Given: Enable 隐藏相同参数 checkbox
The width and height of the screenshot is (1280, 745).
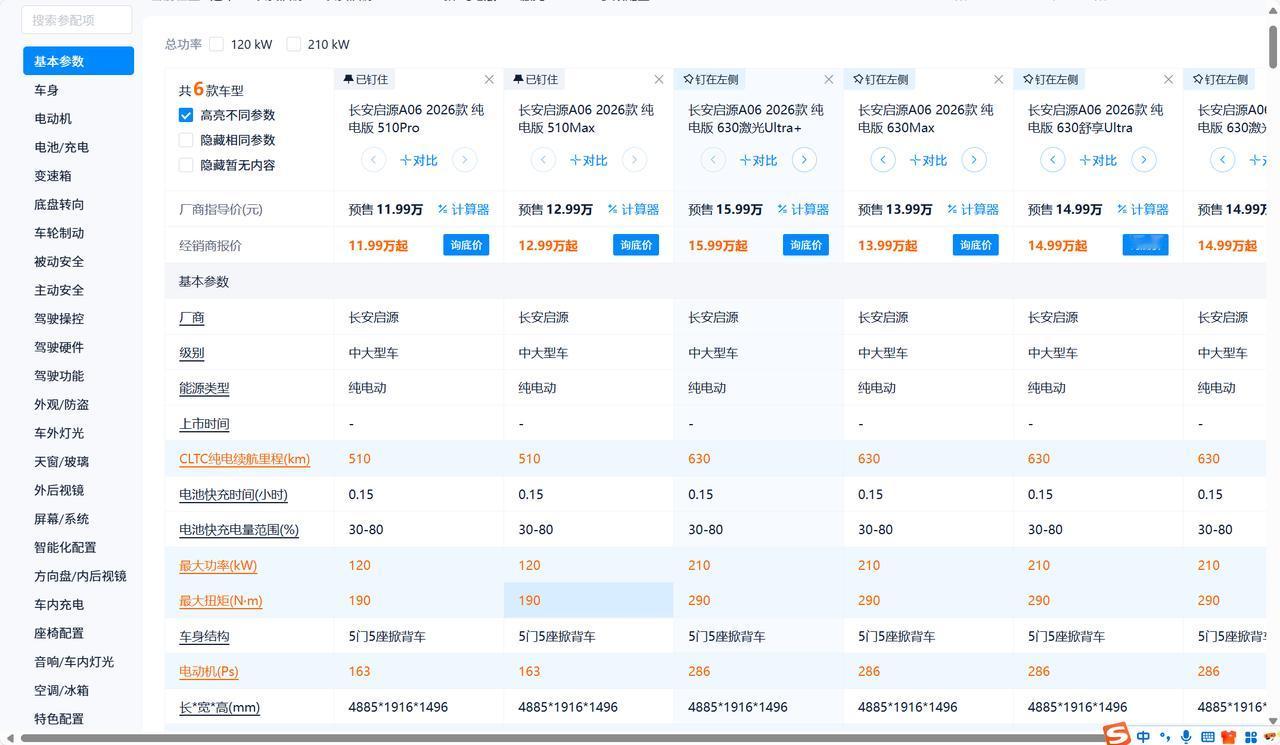Looking at the screenshot, I should click(x=186, y=140).
